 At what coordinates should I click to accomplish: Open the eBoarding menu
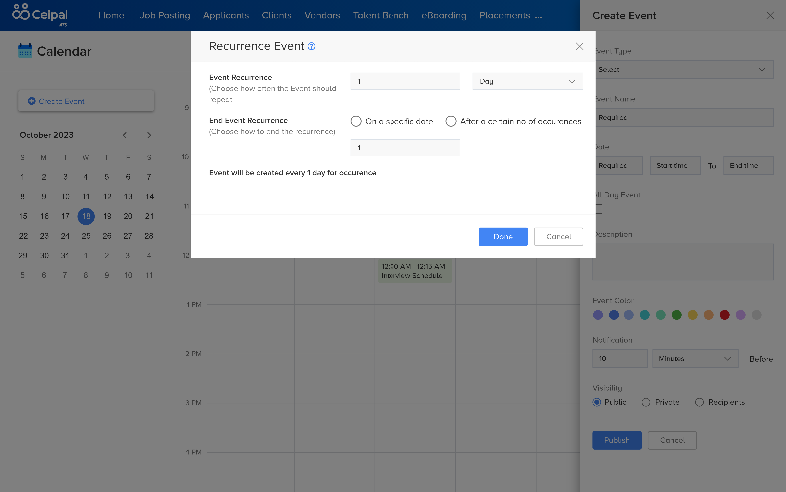tap(444, 15)
